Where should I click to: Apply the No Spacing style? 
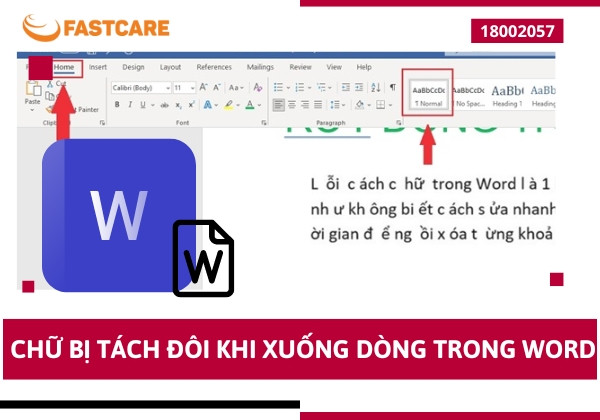point(469,96)
